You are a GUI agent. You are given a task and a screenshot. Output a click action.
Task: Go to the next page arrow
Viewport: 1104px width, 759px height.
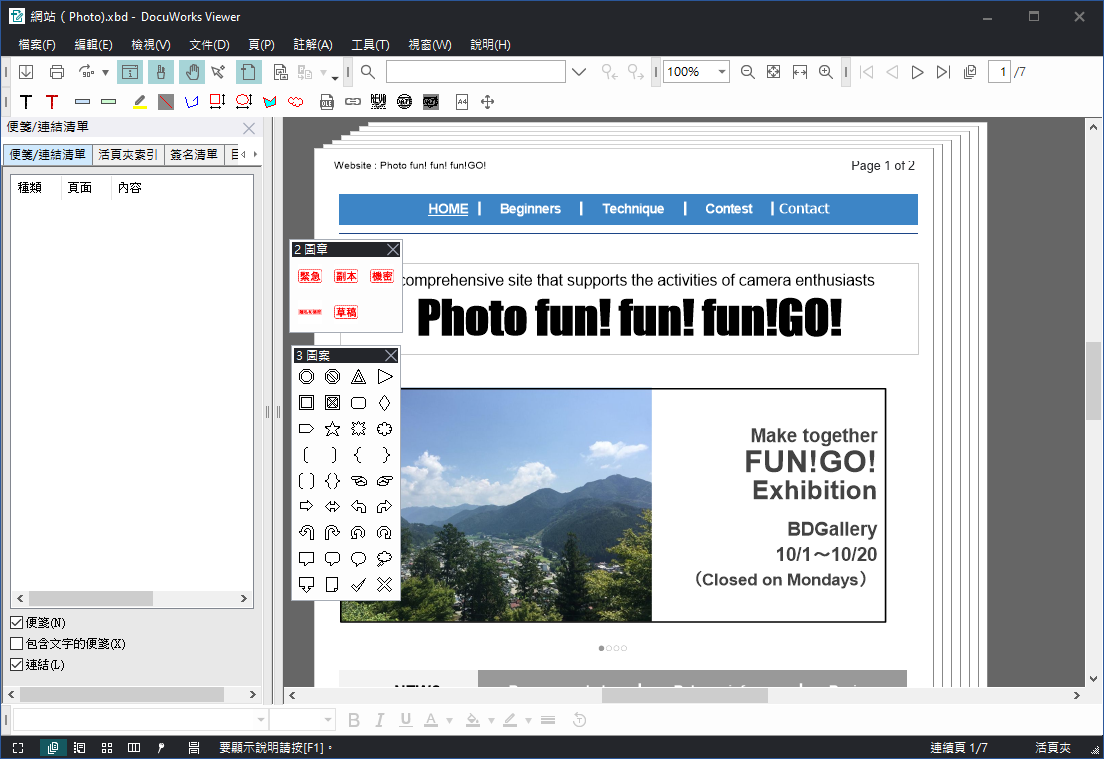917,72
